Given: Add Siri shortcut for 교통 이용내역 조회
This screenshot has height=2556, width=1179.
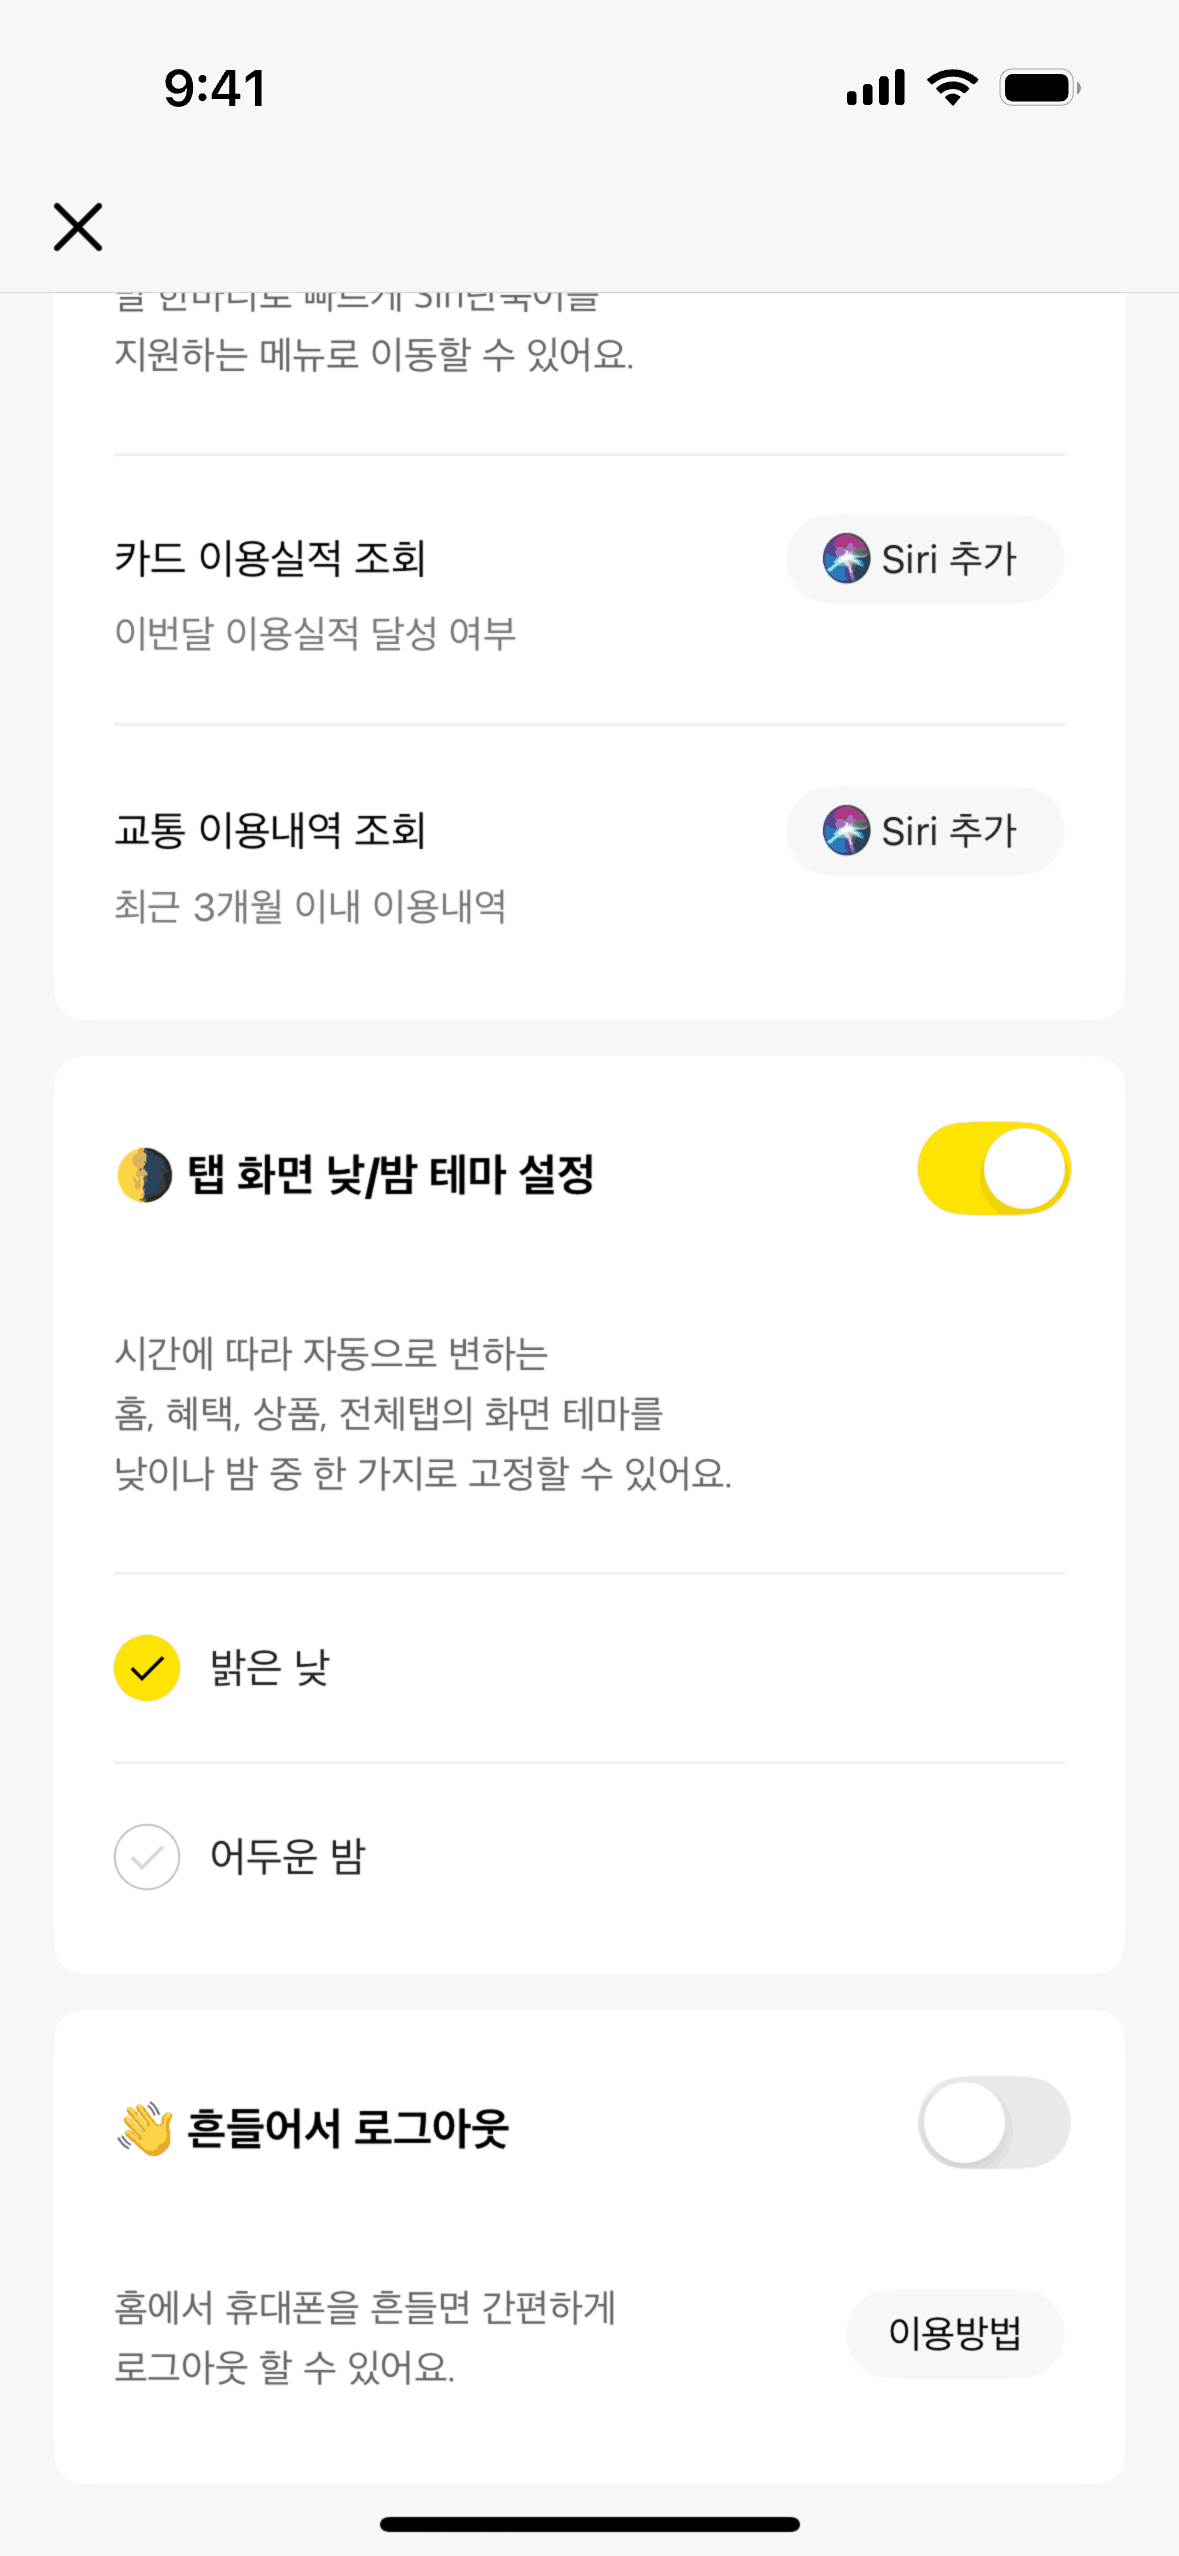Looking at the screenshot, I should pos(925,831).
